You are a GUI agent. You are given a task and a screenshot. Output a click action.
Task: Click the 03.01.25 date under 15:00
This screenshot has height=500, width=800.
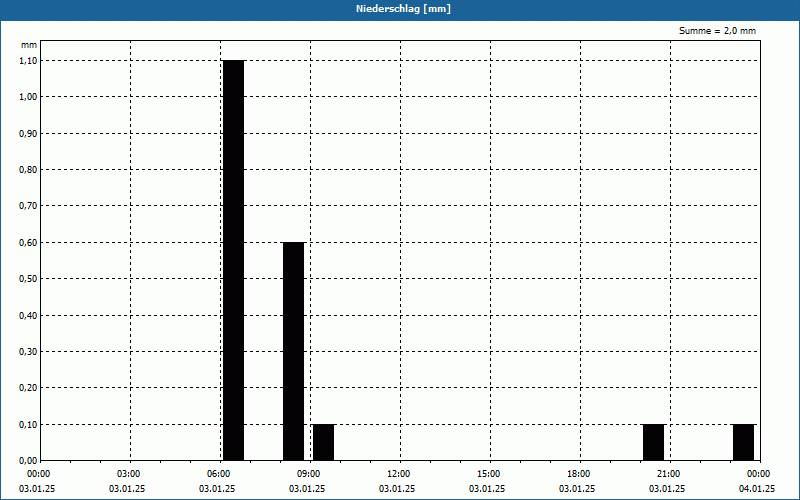(487, 489)
